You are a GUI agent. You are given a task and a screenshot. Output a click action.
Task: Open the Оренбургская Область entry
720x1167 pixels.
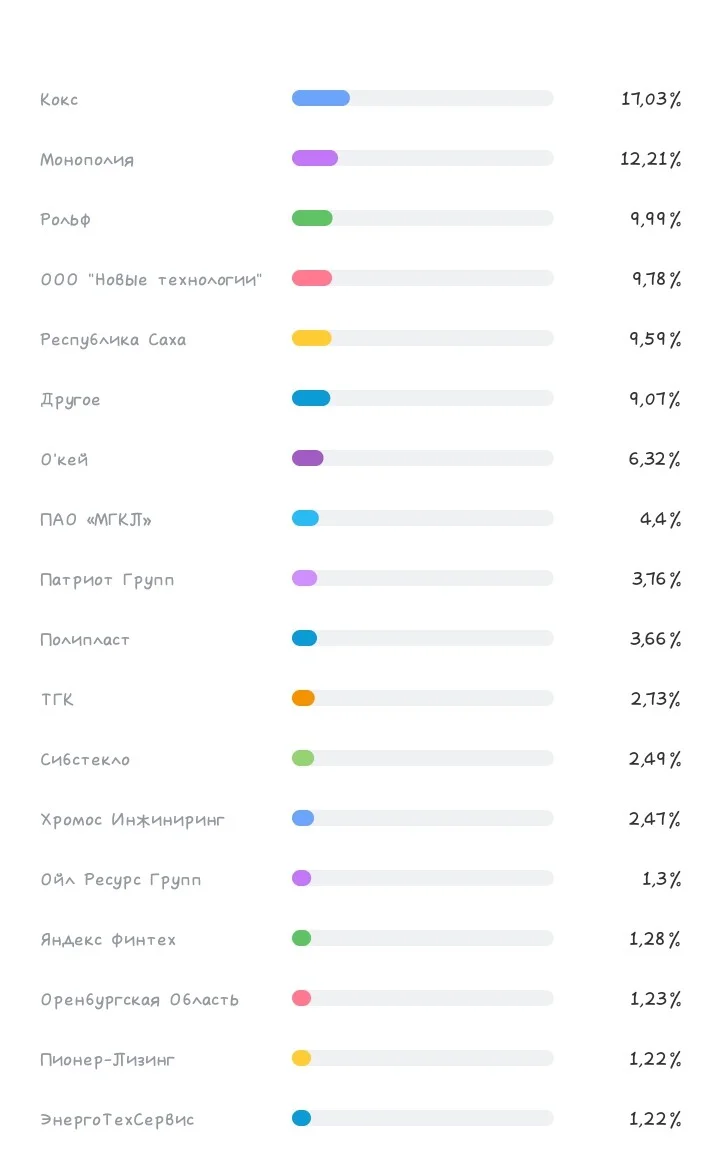point(139,1000)
